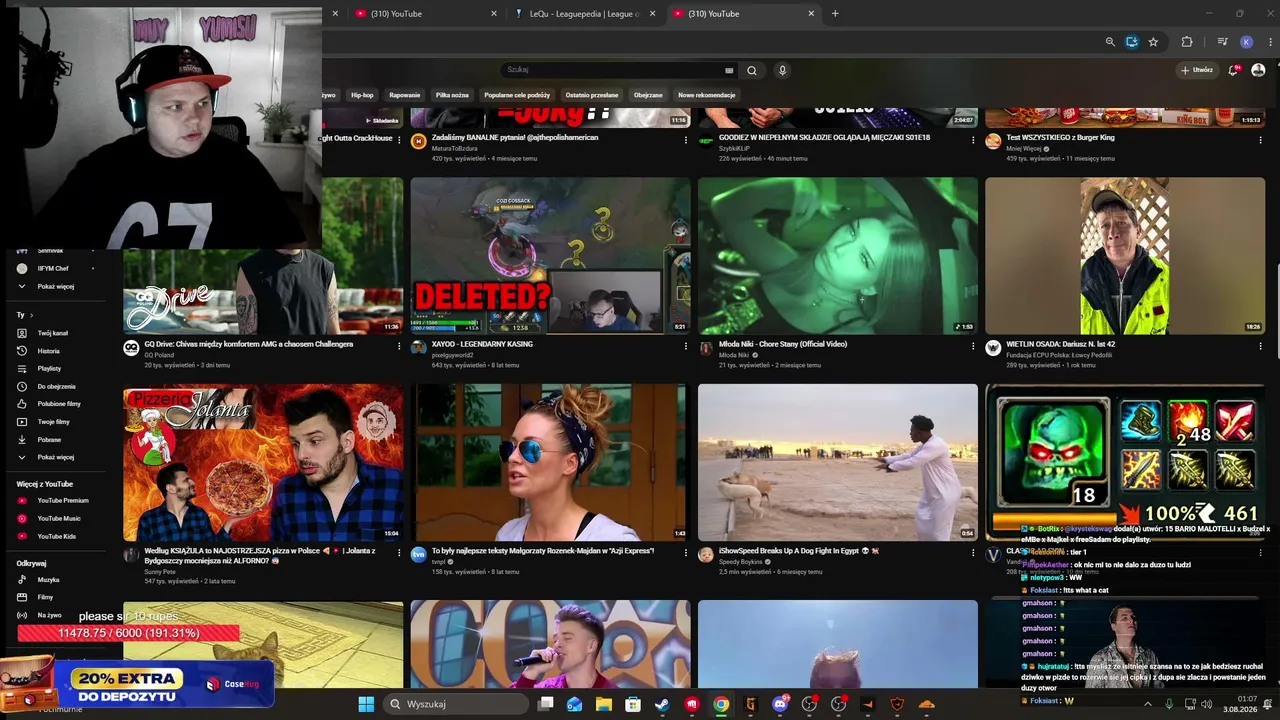Switch to Chrome on the taskbar
1280x720 pixels.
(x=721, y=704)
